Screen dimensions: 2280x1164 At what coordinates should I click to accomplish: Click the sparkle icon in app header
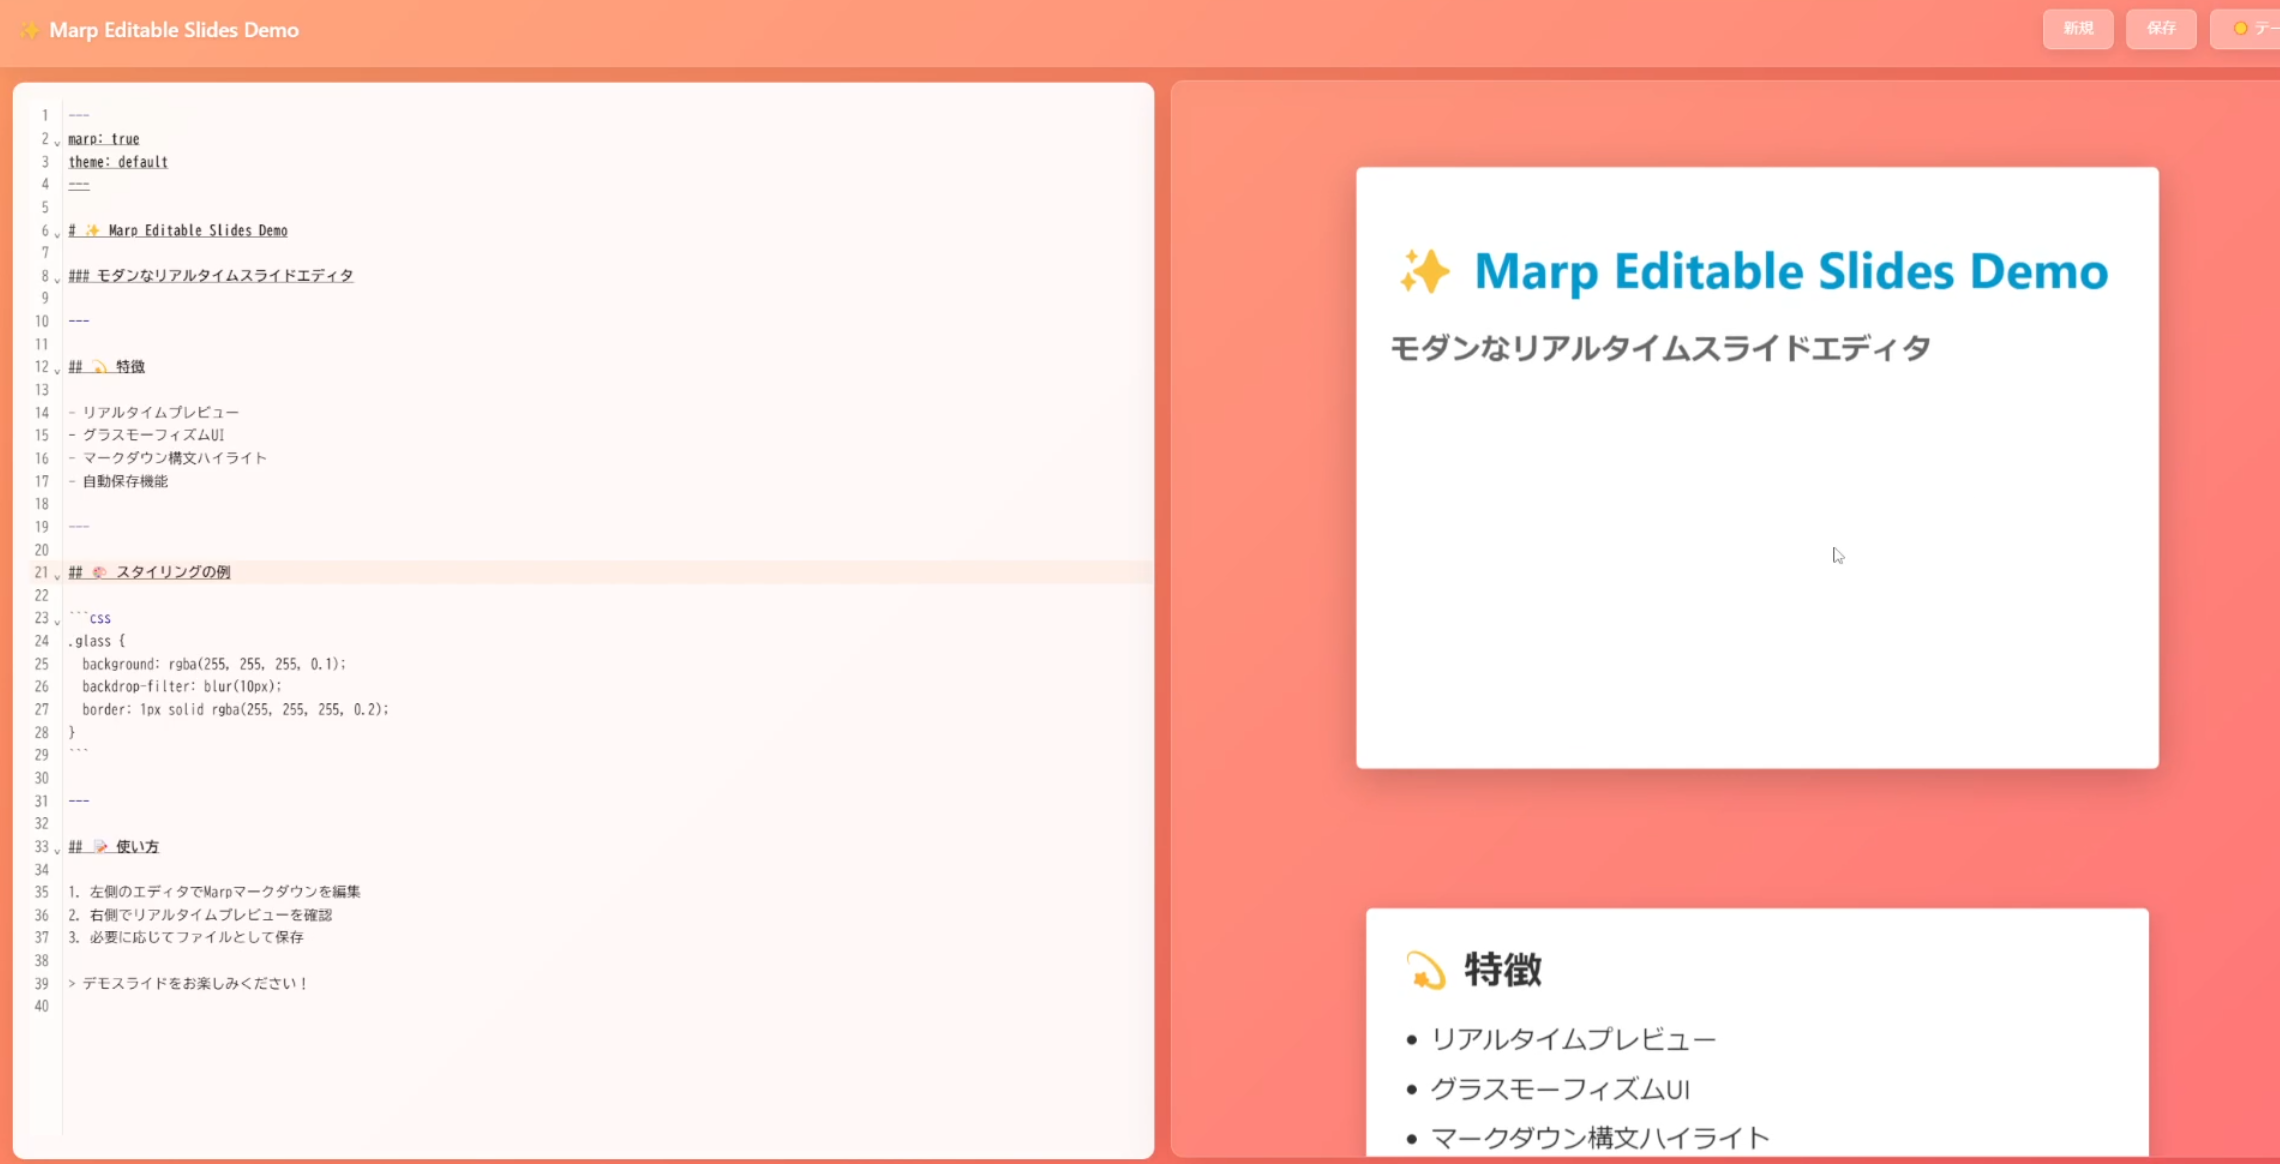(29, 30)
